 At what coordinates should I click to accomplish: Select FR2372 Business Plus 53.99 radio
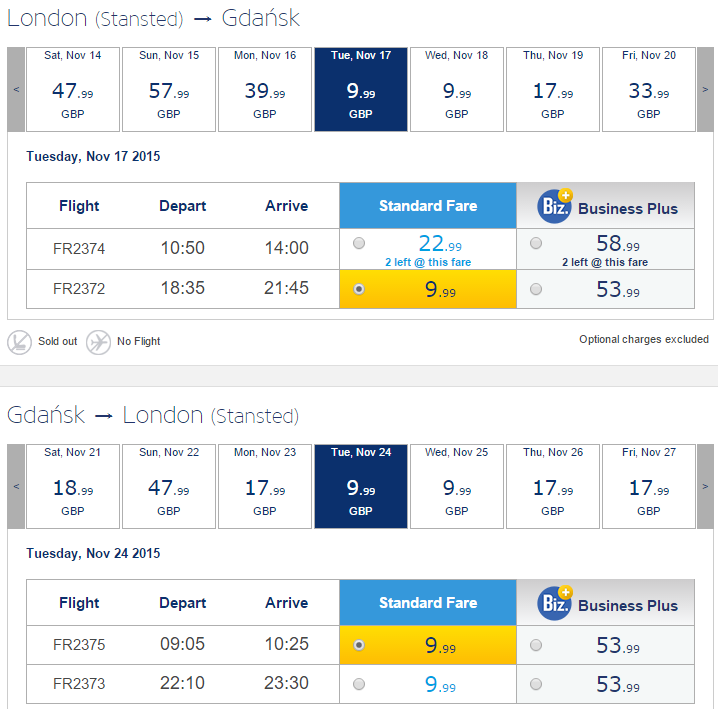[536, 289]
